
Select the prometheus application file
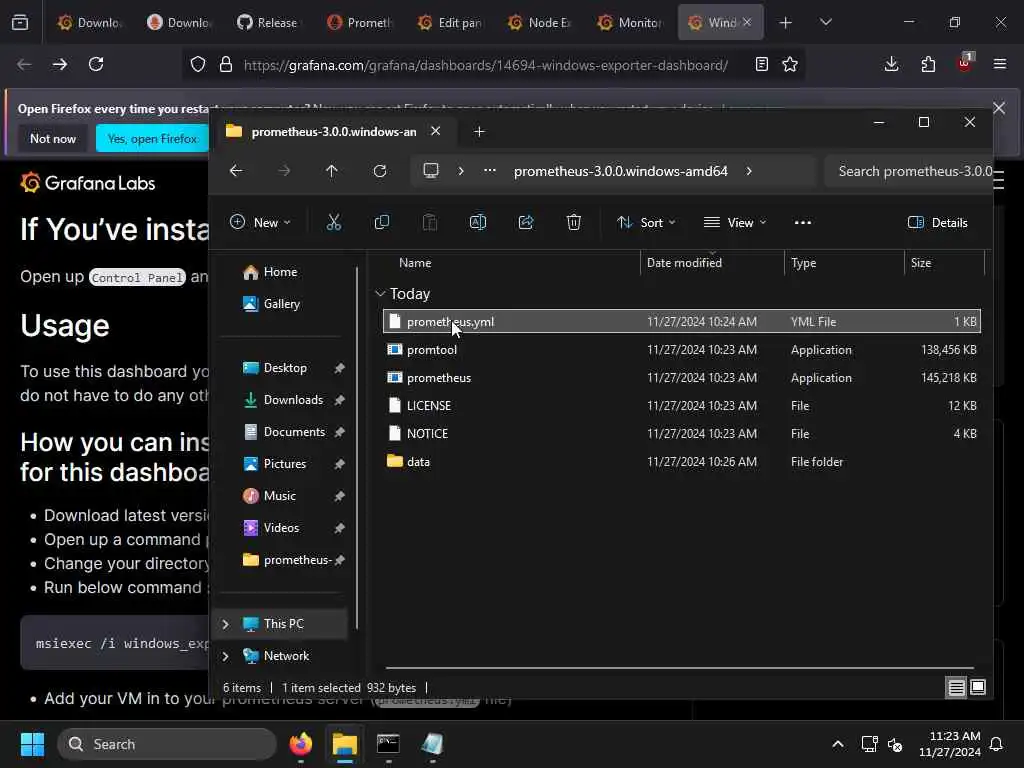pos(682,377)
